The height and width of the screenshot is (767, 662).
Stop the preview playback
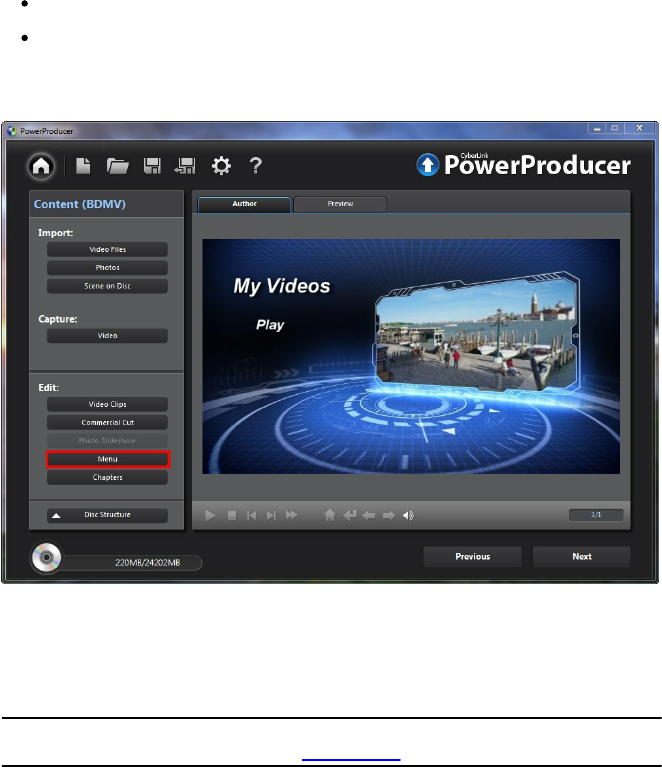point(232,516)
